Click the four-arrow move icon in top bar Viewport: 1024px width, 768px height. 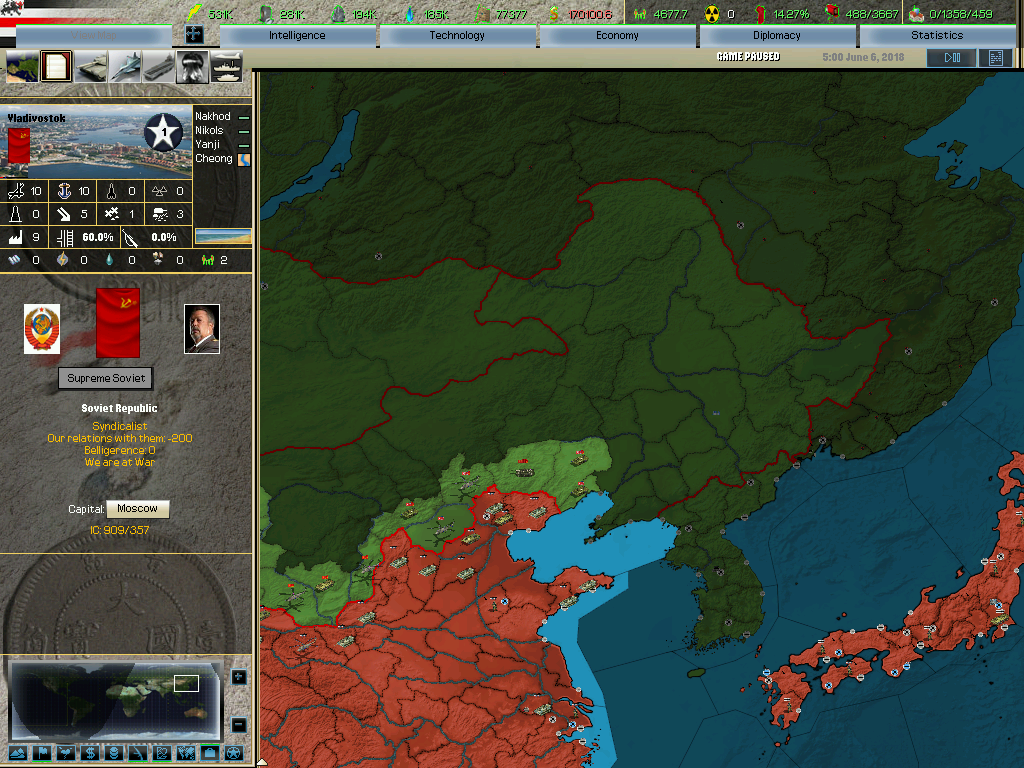click(195, 35)
